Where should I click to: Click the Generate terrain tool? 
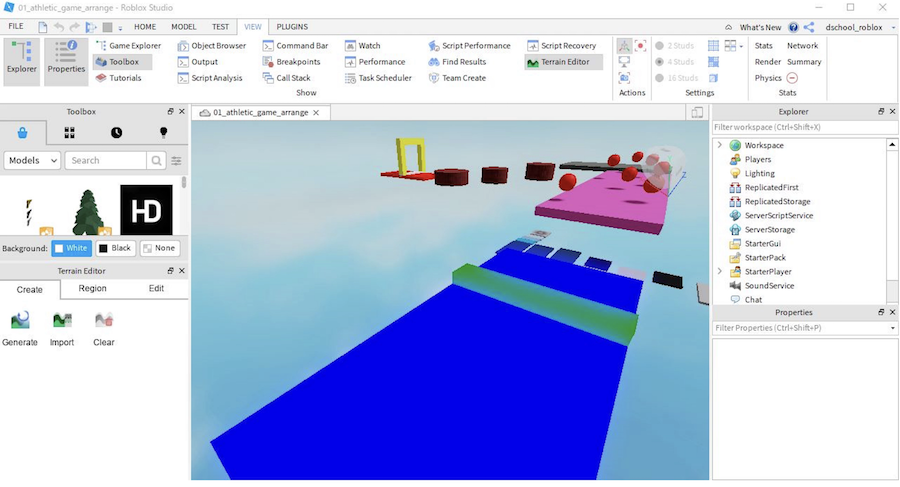point(20,329)
